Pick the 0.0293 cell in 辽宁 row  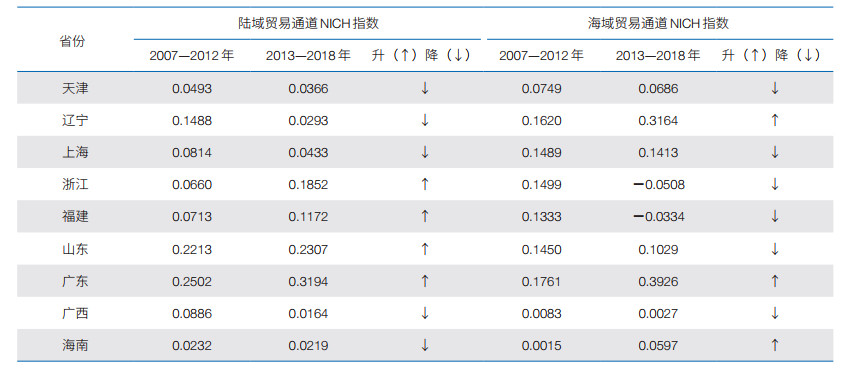pyautogui.click(x=309, y=121)
